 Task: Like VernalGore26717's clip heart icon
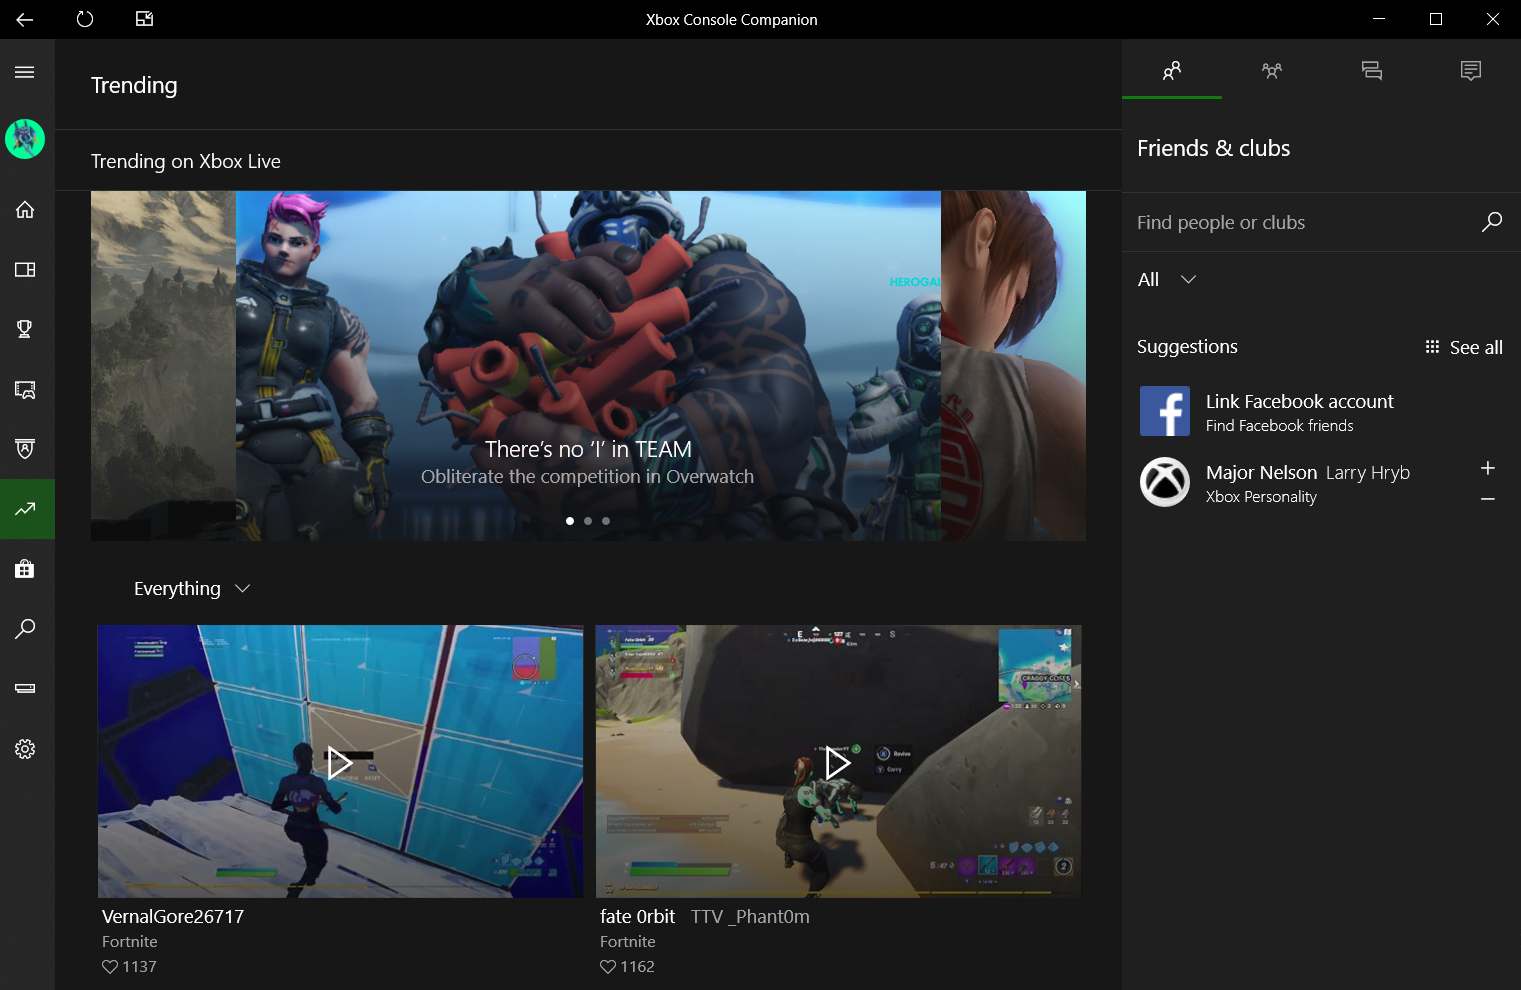[x=110, y=967]
